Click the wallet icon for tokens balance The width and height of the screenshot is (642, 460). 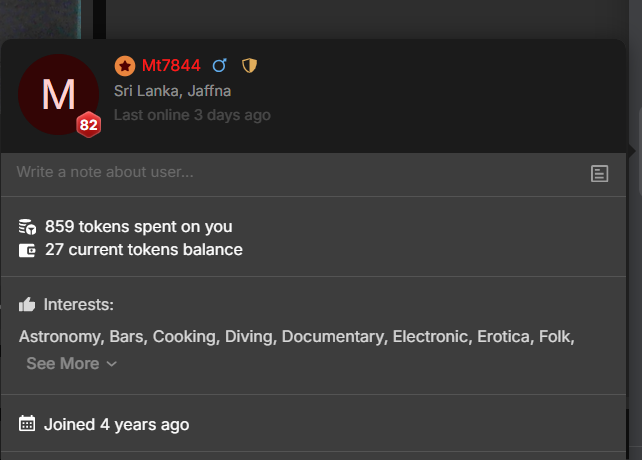tap(27, 250)
